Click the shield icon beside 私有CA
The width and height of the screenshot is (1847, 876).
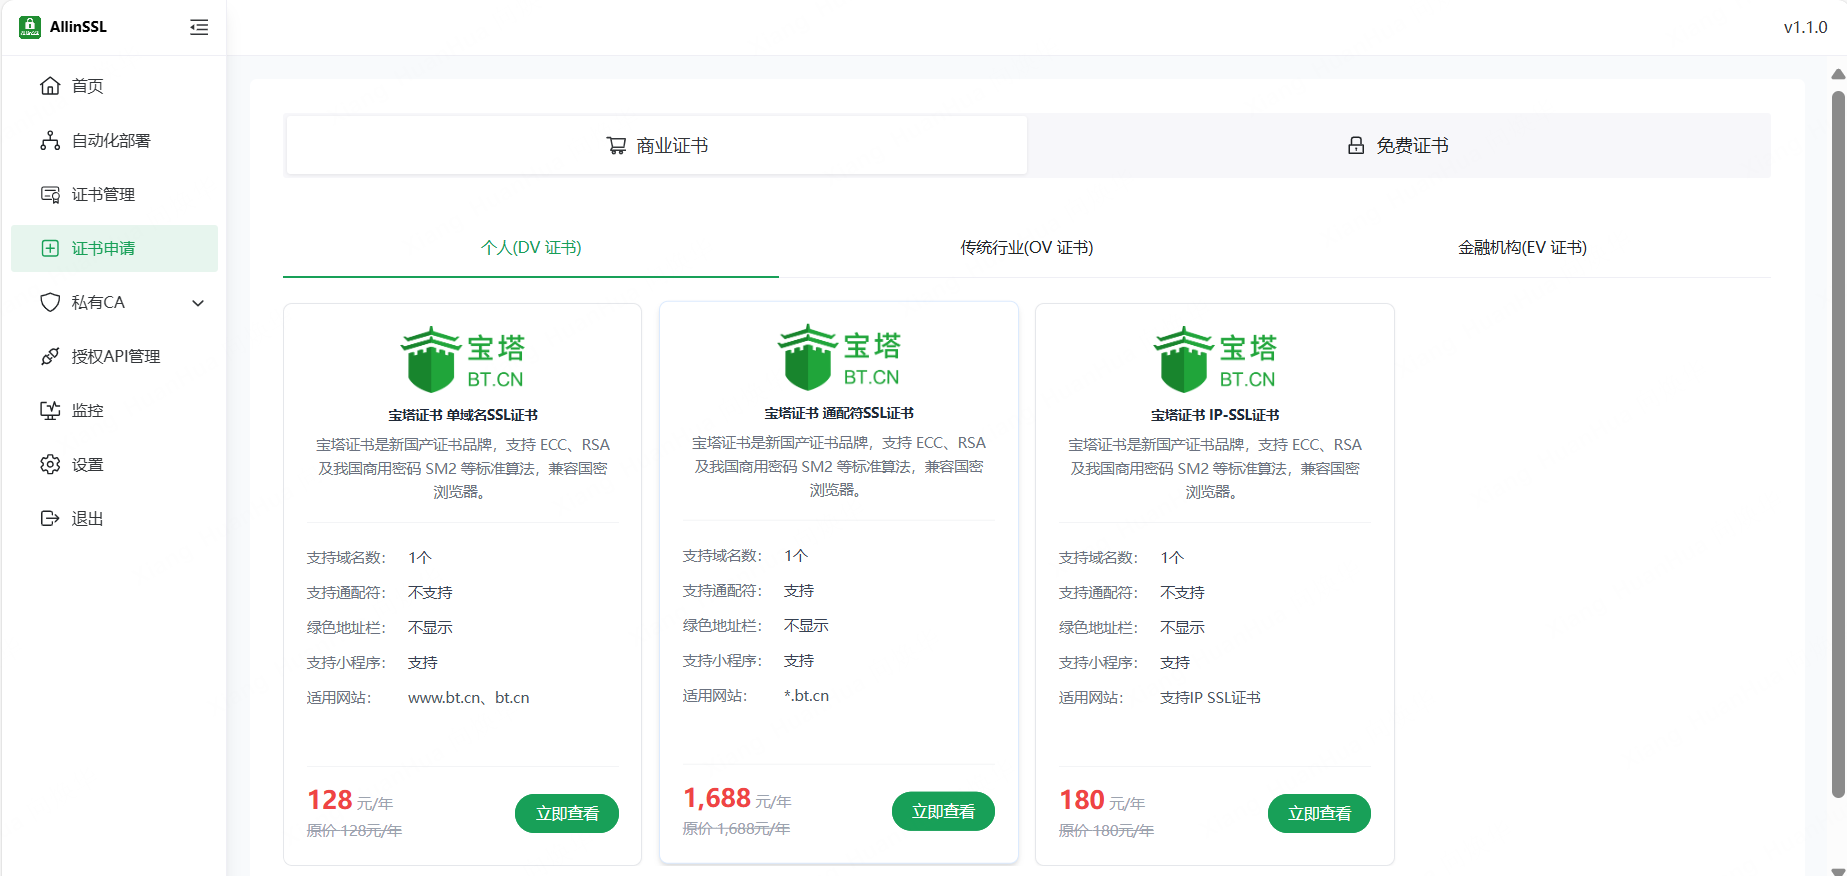click(x=50, y=302)
